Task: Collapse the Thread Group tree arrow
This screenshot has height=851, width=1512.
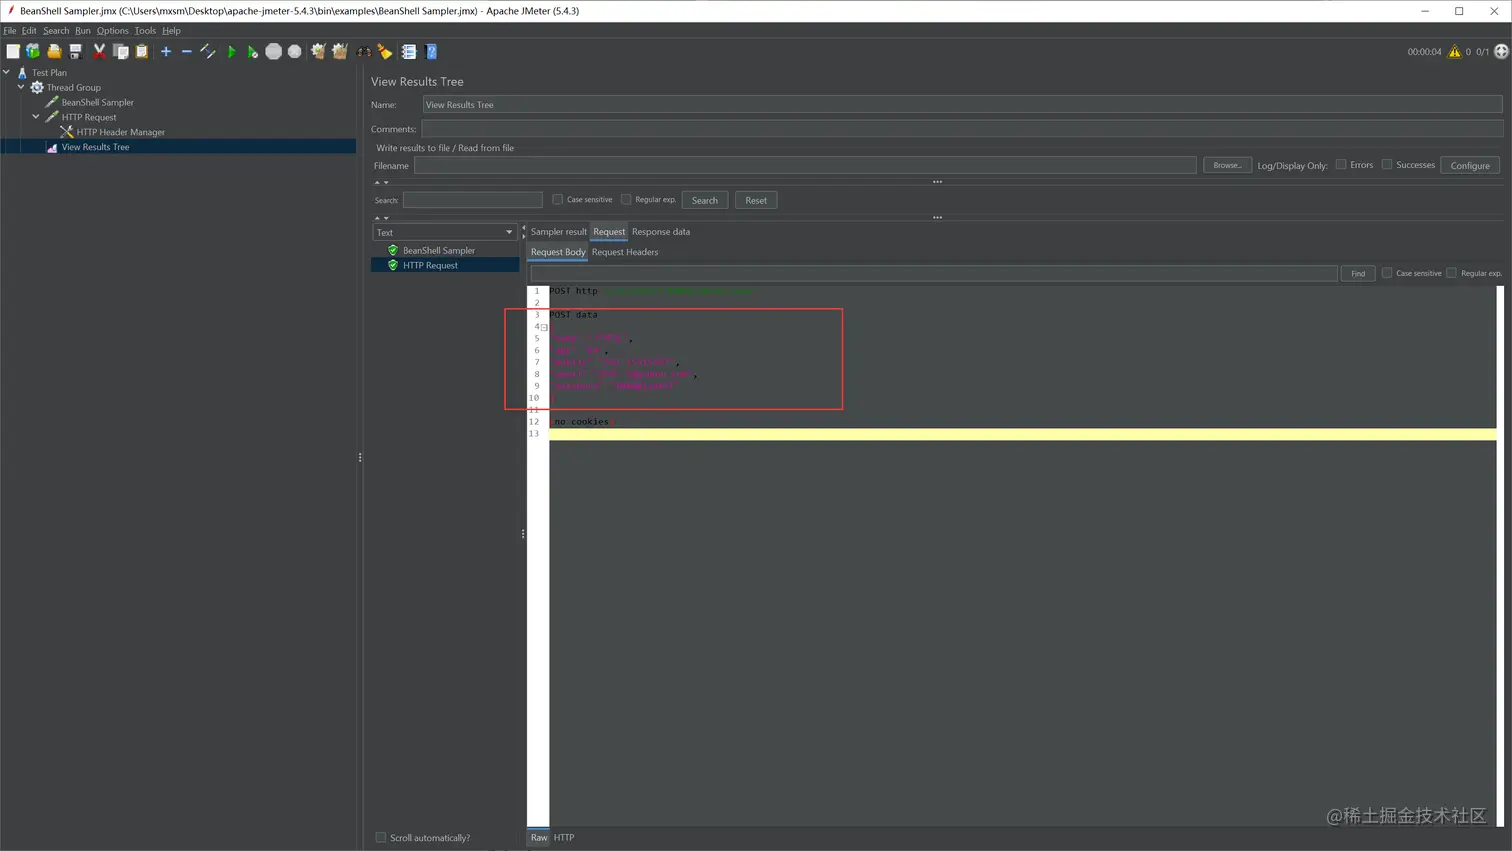Action: coord(21,87)
